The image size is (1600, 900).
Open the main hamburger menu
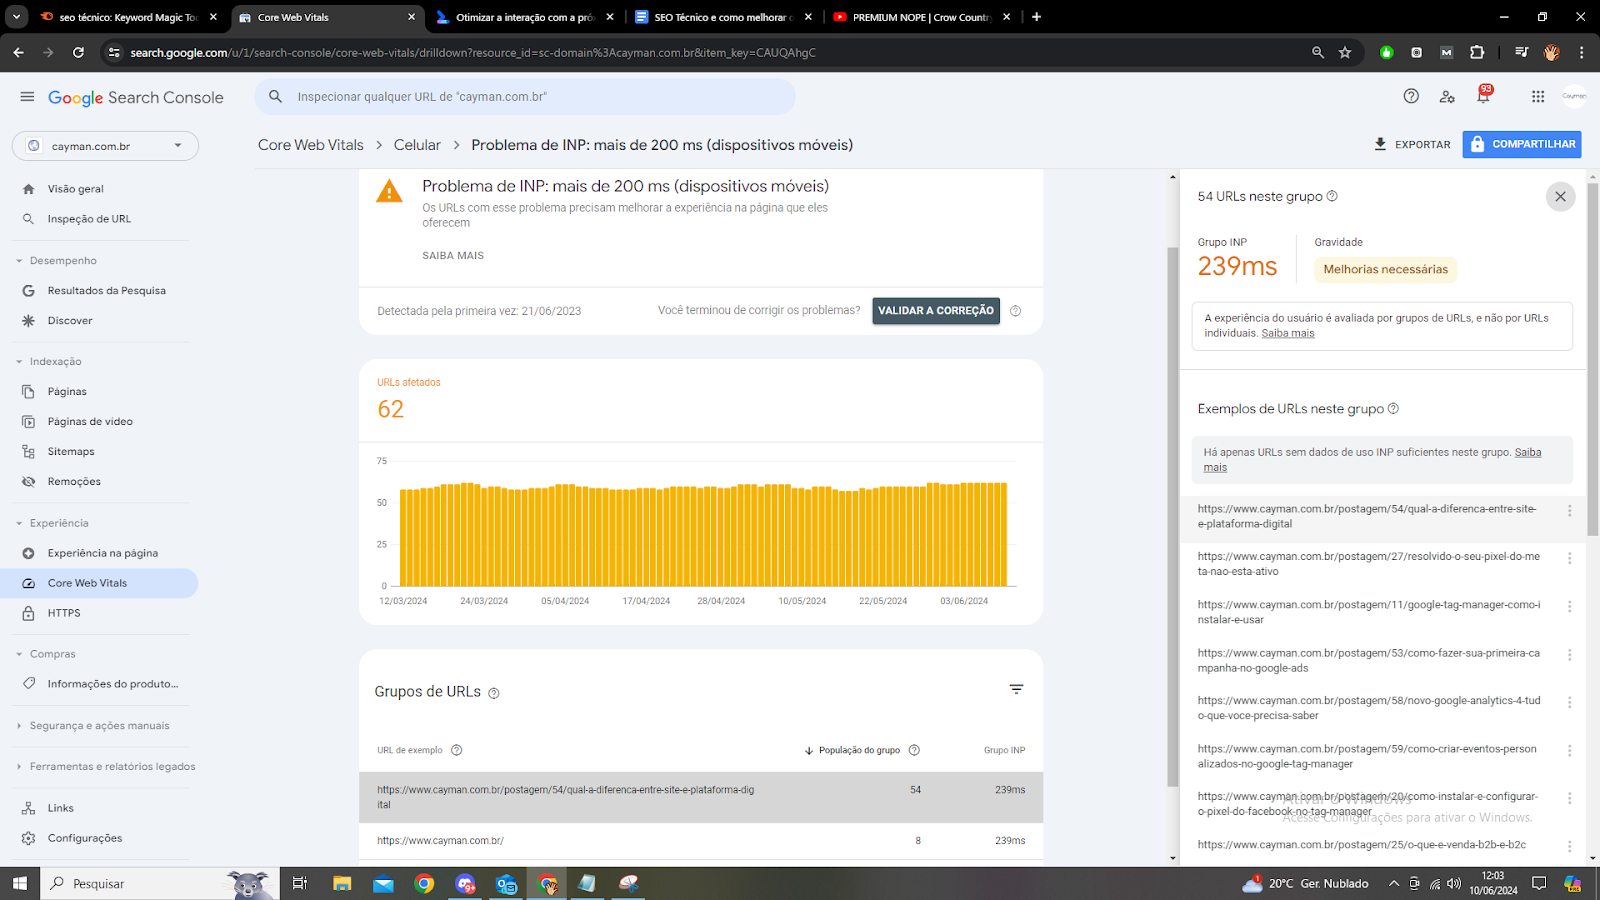point(27,97)
